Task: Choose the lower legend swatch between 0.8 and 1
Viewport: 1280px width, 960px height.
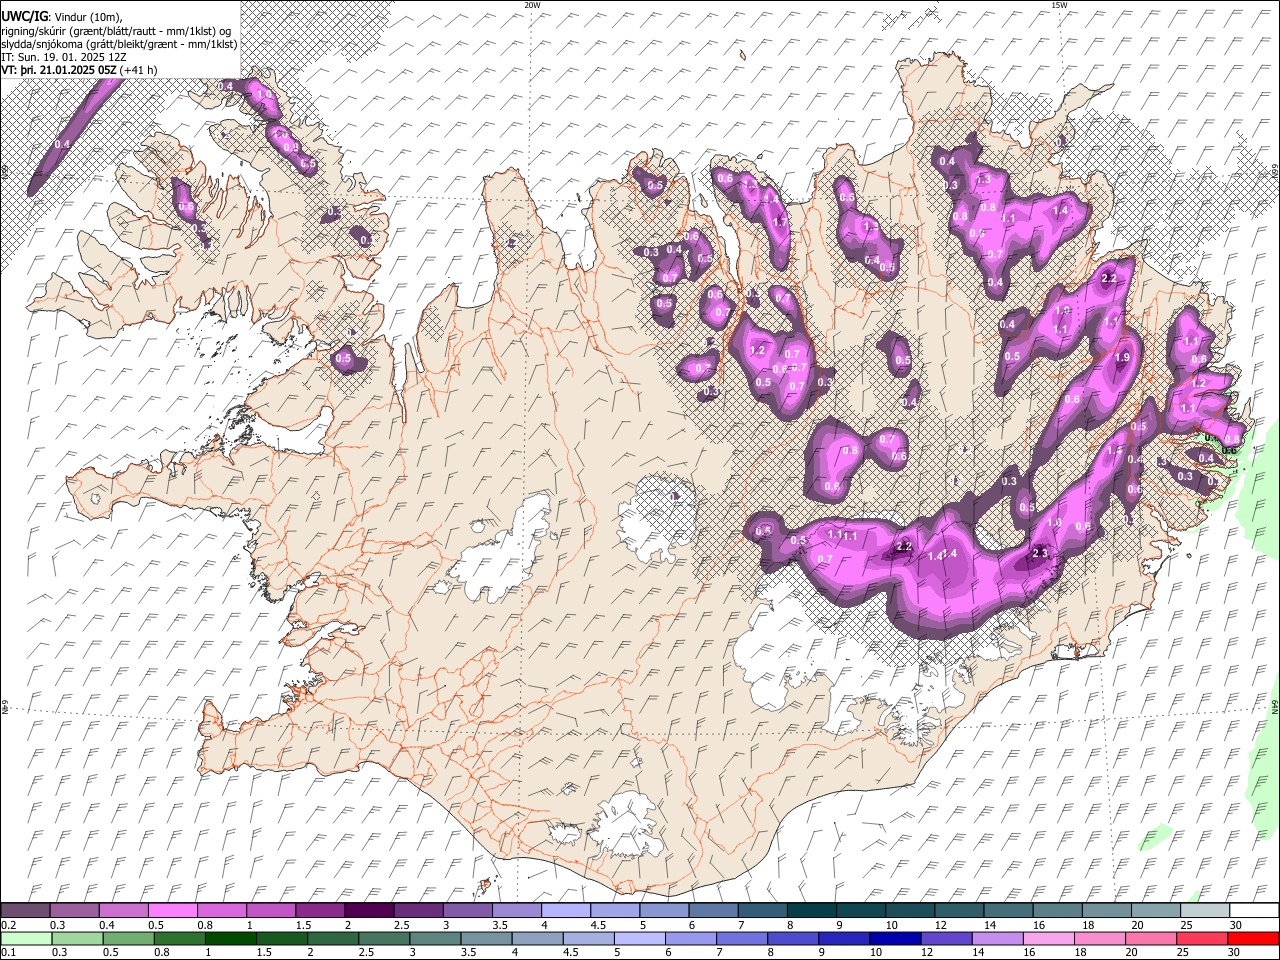Action: pos(179,938)
